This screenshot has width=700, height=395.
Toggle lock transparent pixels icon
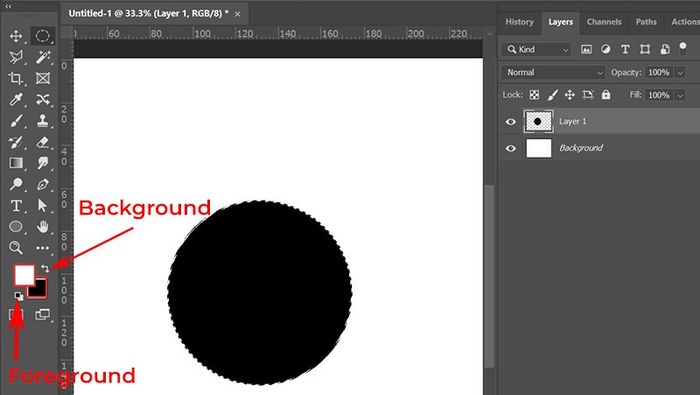click(x=534, y=95)
